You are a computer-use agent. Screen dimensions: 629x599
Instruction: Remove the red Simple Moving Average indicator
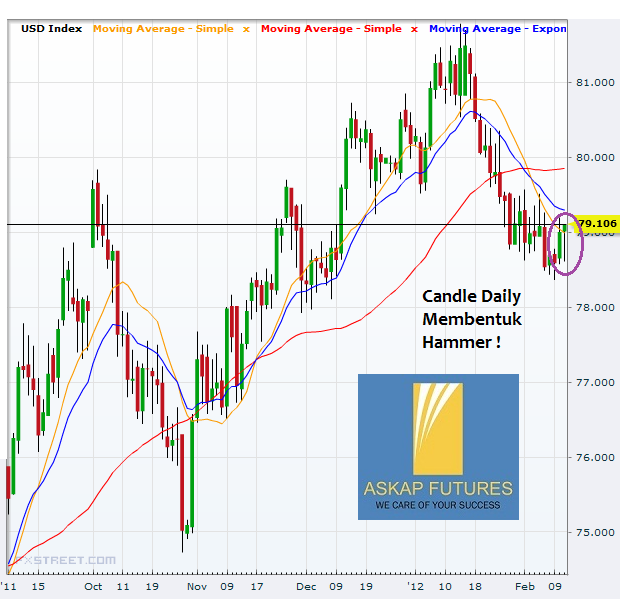pos(415,29)
